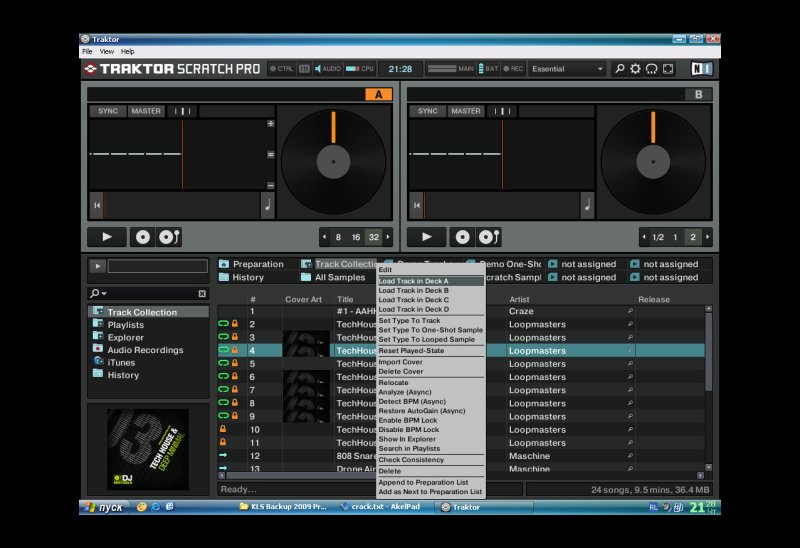800x548 pixels.
Task: Open the File menu
Action: point(88,52)
